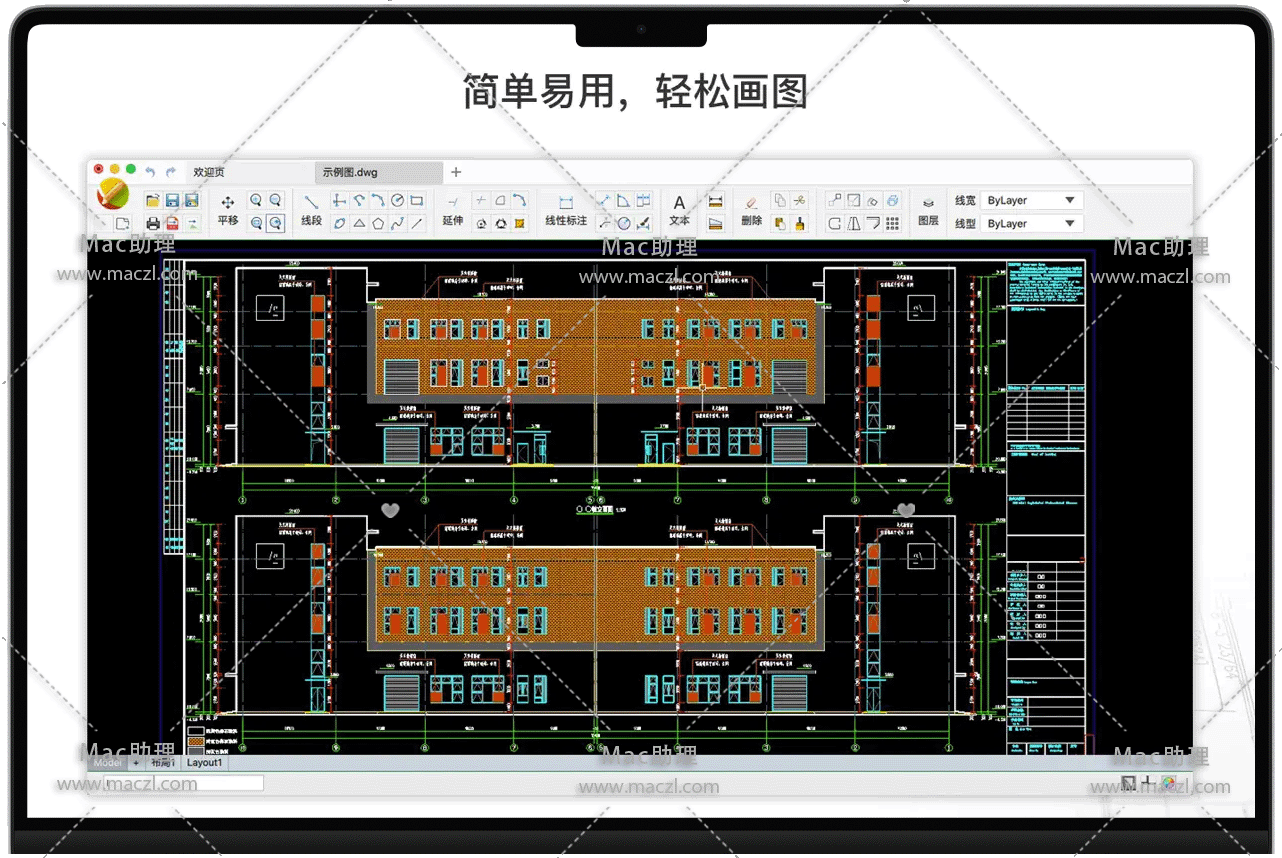Select the triangle drawing tool

359,223
